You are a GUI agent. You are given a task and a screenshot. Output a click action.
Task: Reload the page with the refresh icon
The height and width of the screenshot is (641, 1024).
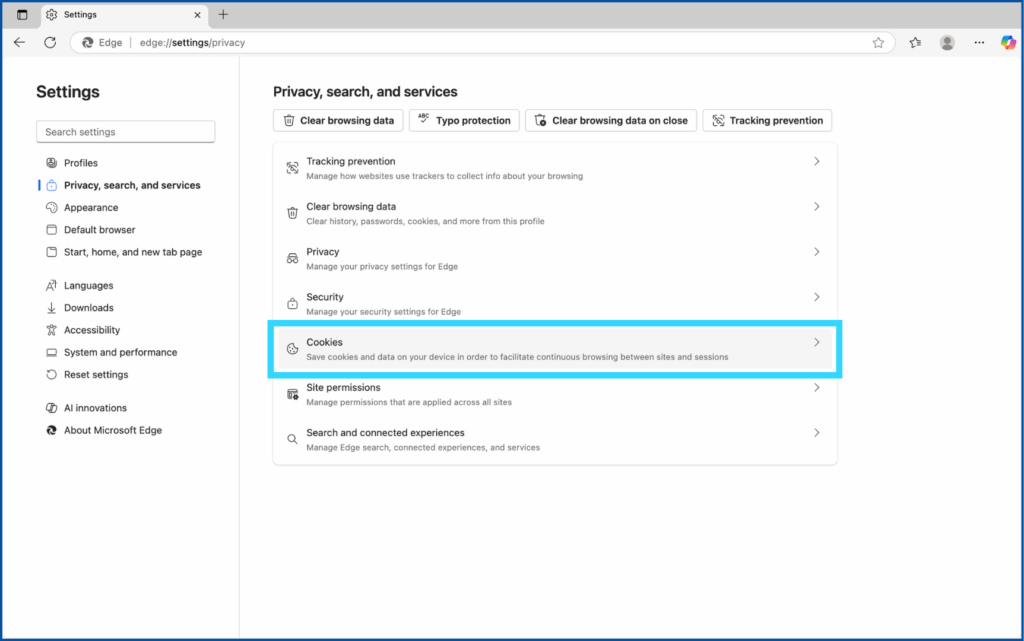pos(50,43)
